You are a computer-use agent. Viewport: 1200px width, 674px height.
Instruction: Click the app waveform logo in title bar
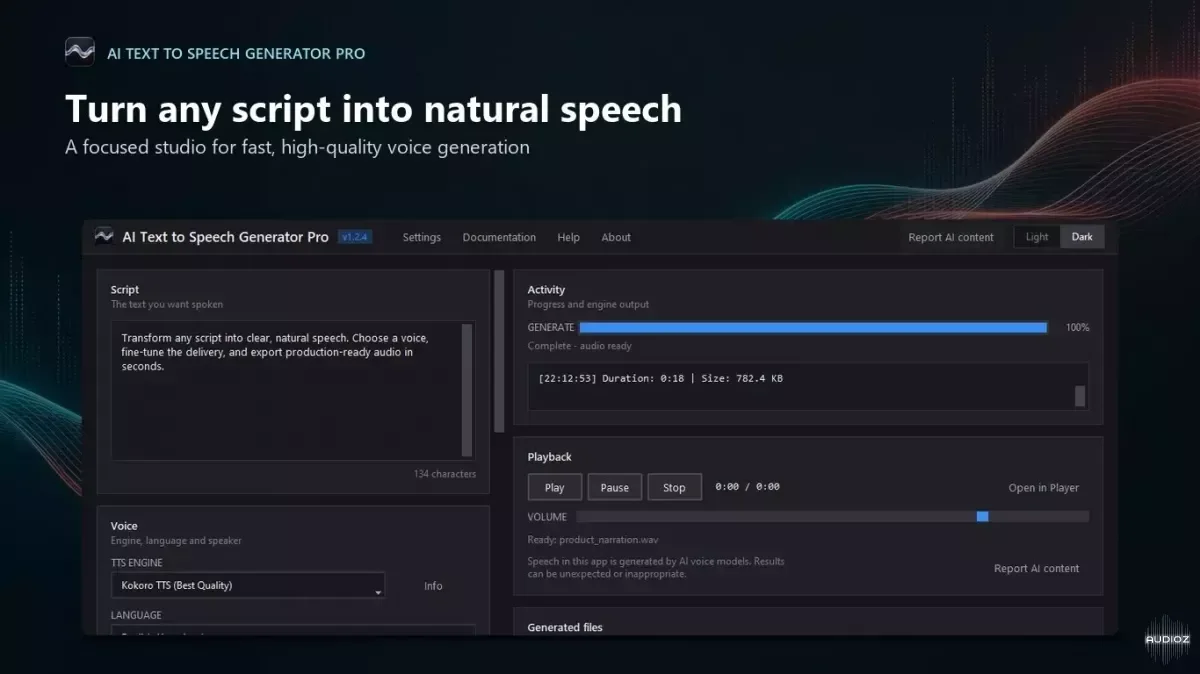coord(104,237)
